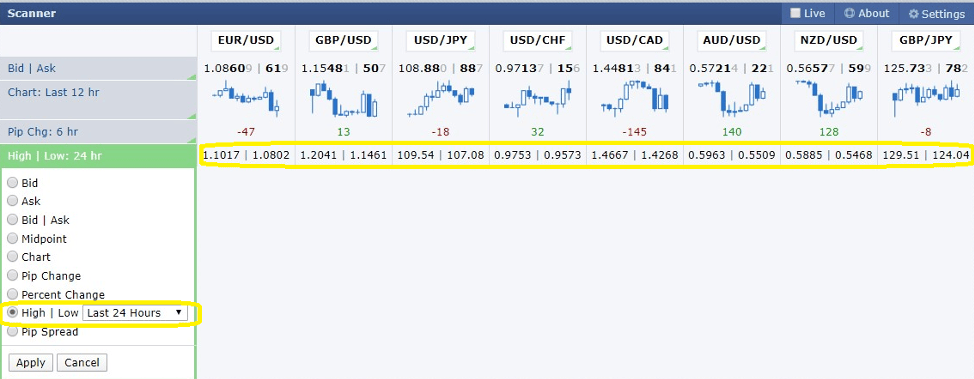Click the GBP/USD bid/ask quote 1.15481
Viewport: 974px width, 379px height.
click(344, 68)
